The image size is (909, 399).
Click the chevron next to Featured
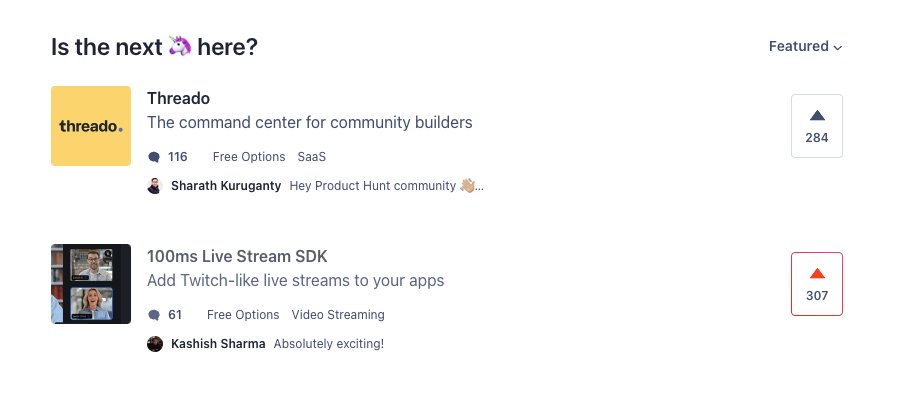point(837,48)
